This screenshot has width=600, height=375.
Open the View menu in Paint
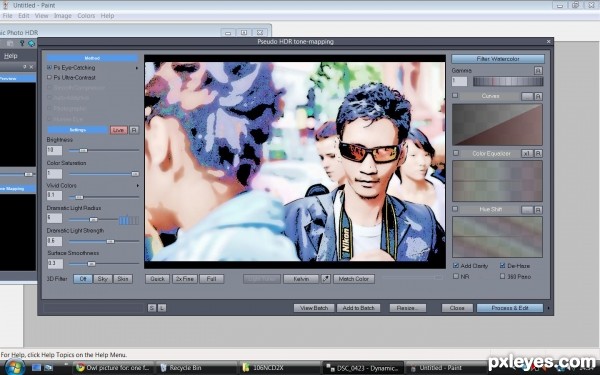(x=41, y=16)
